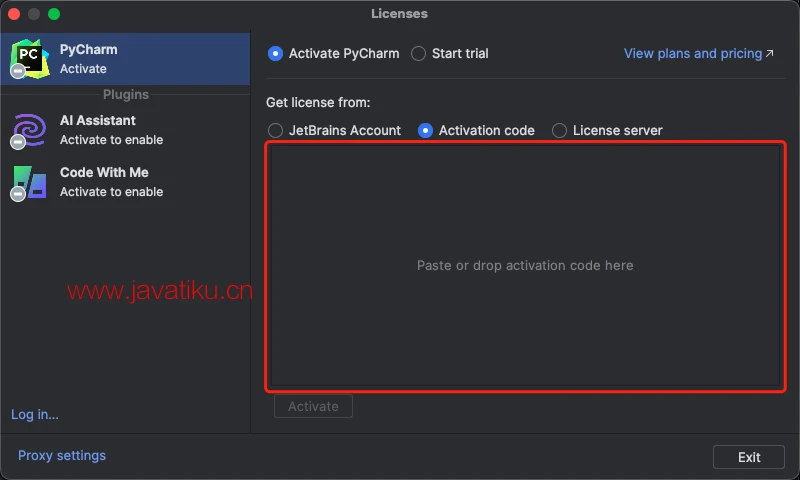Select JetBrains Account as license source
Viewport: 800px width, 480px height.
click(276, 131)
